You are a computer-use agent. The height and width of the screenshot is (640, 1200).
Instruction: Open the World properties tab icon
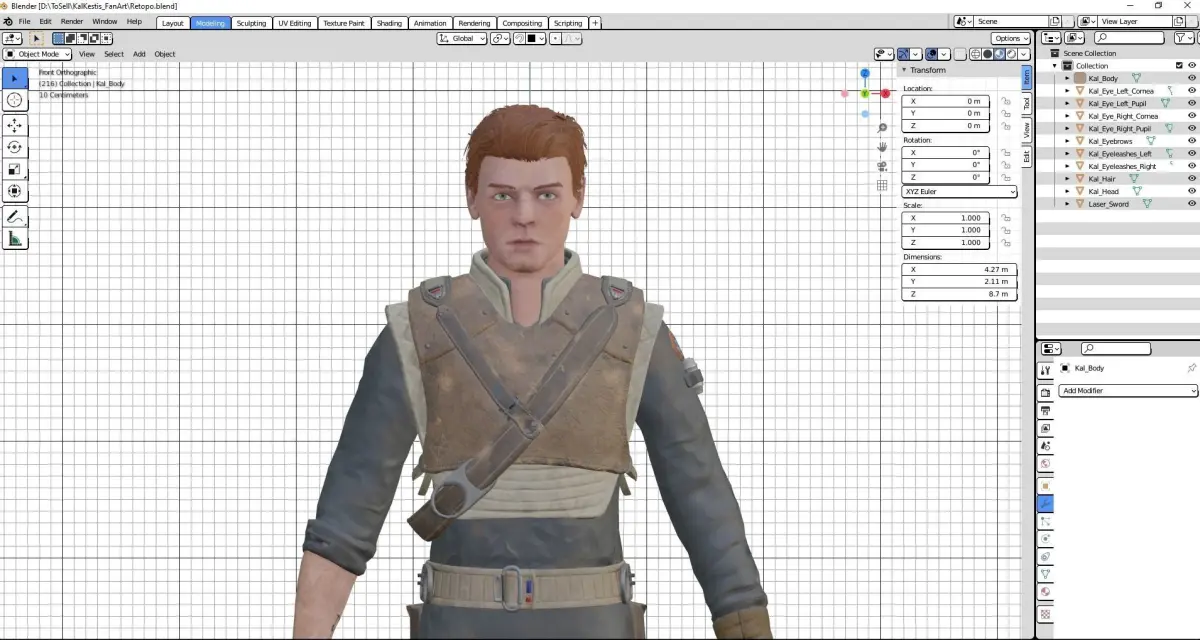pos(1045,464)
